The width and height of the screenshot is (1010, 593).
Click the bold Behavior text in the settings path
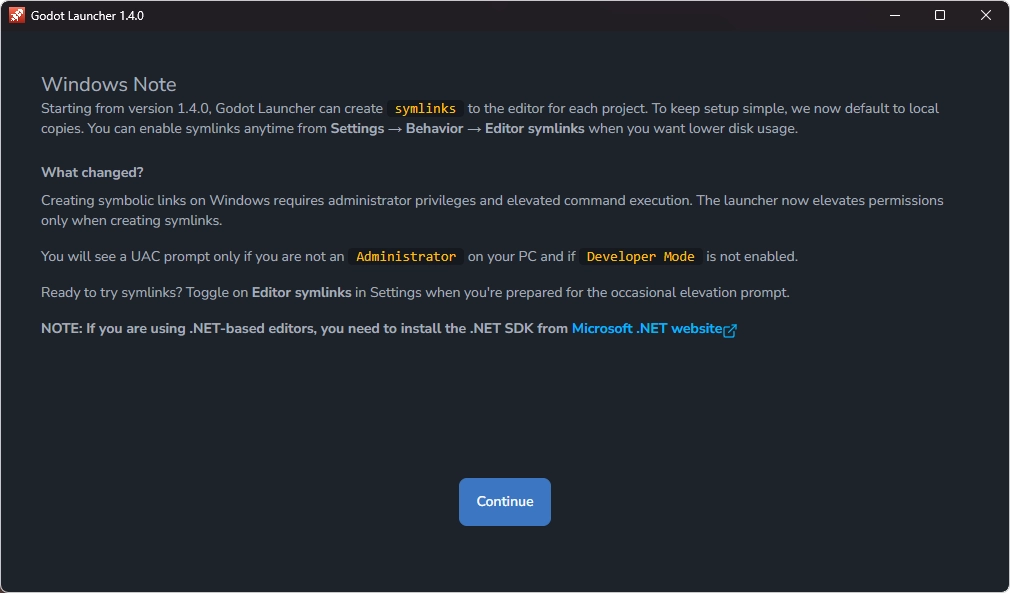pos(433,128)
